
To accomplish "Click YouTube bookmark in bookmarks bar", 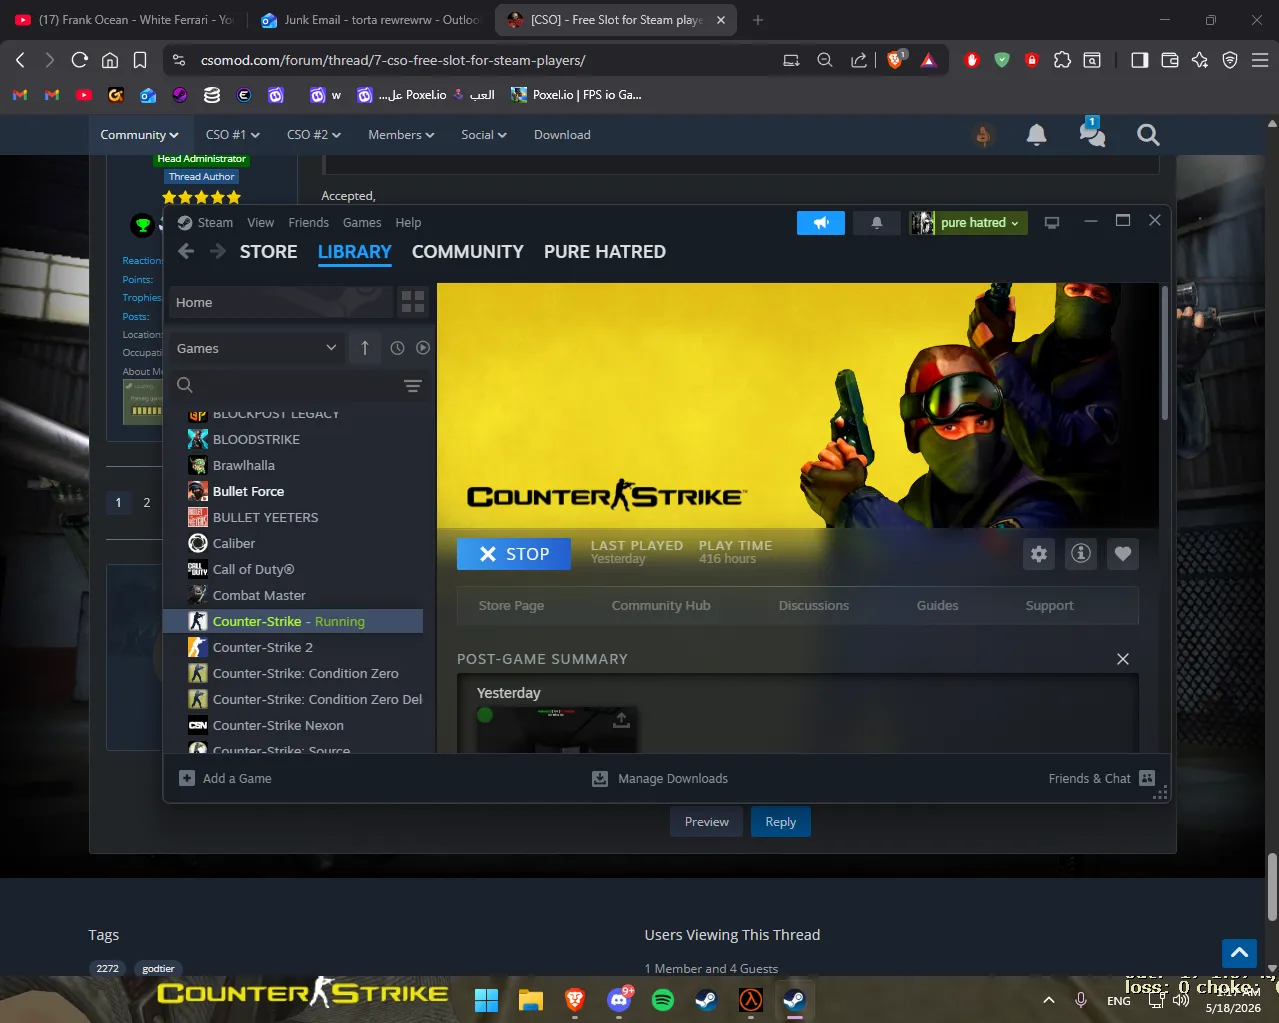I will (84, 95).
